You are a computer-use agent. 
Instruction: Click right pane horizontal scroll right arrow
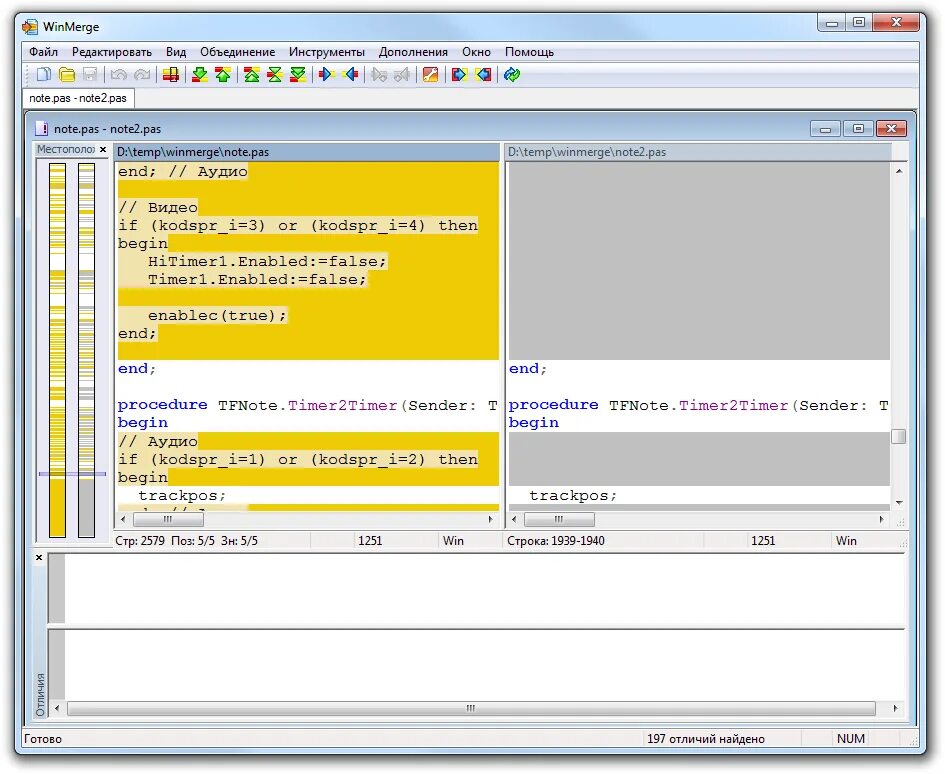click(881, 519)
